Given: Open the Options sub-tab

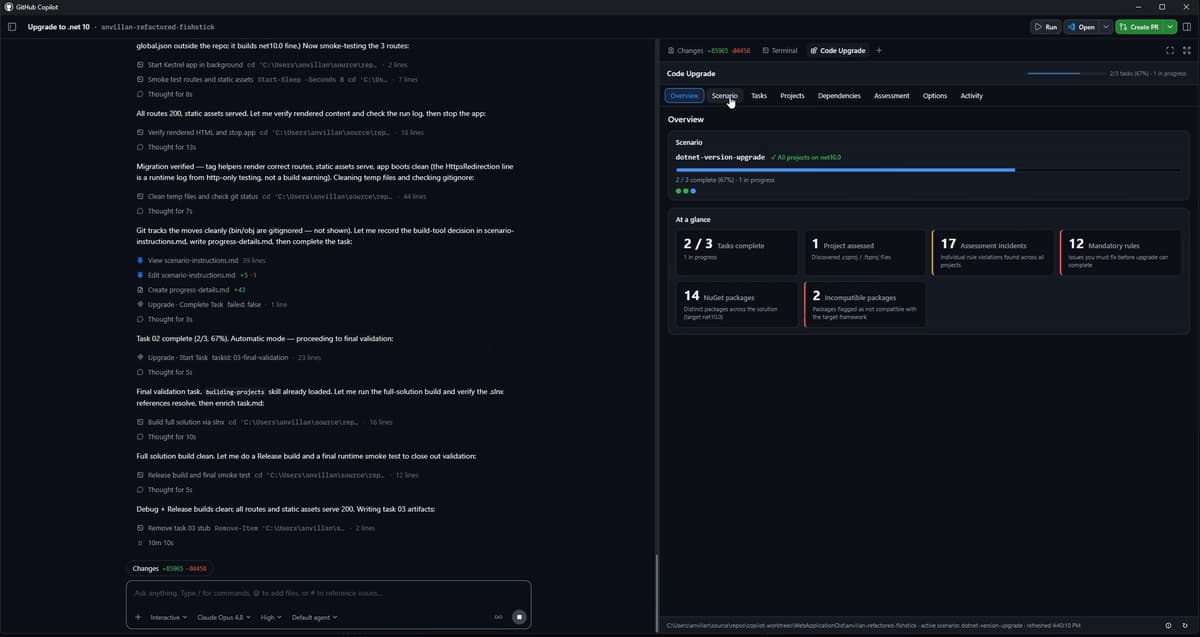Looking at the screenshot, I should pyautogui.click(x=935, y=96).
